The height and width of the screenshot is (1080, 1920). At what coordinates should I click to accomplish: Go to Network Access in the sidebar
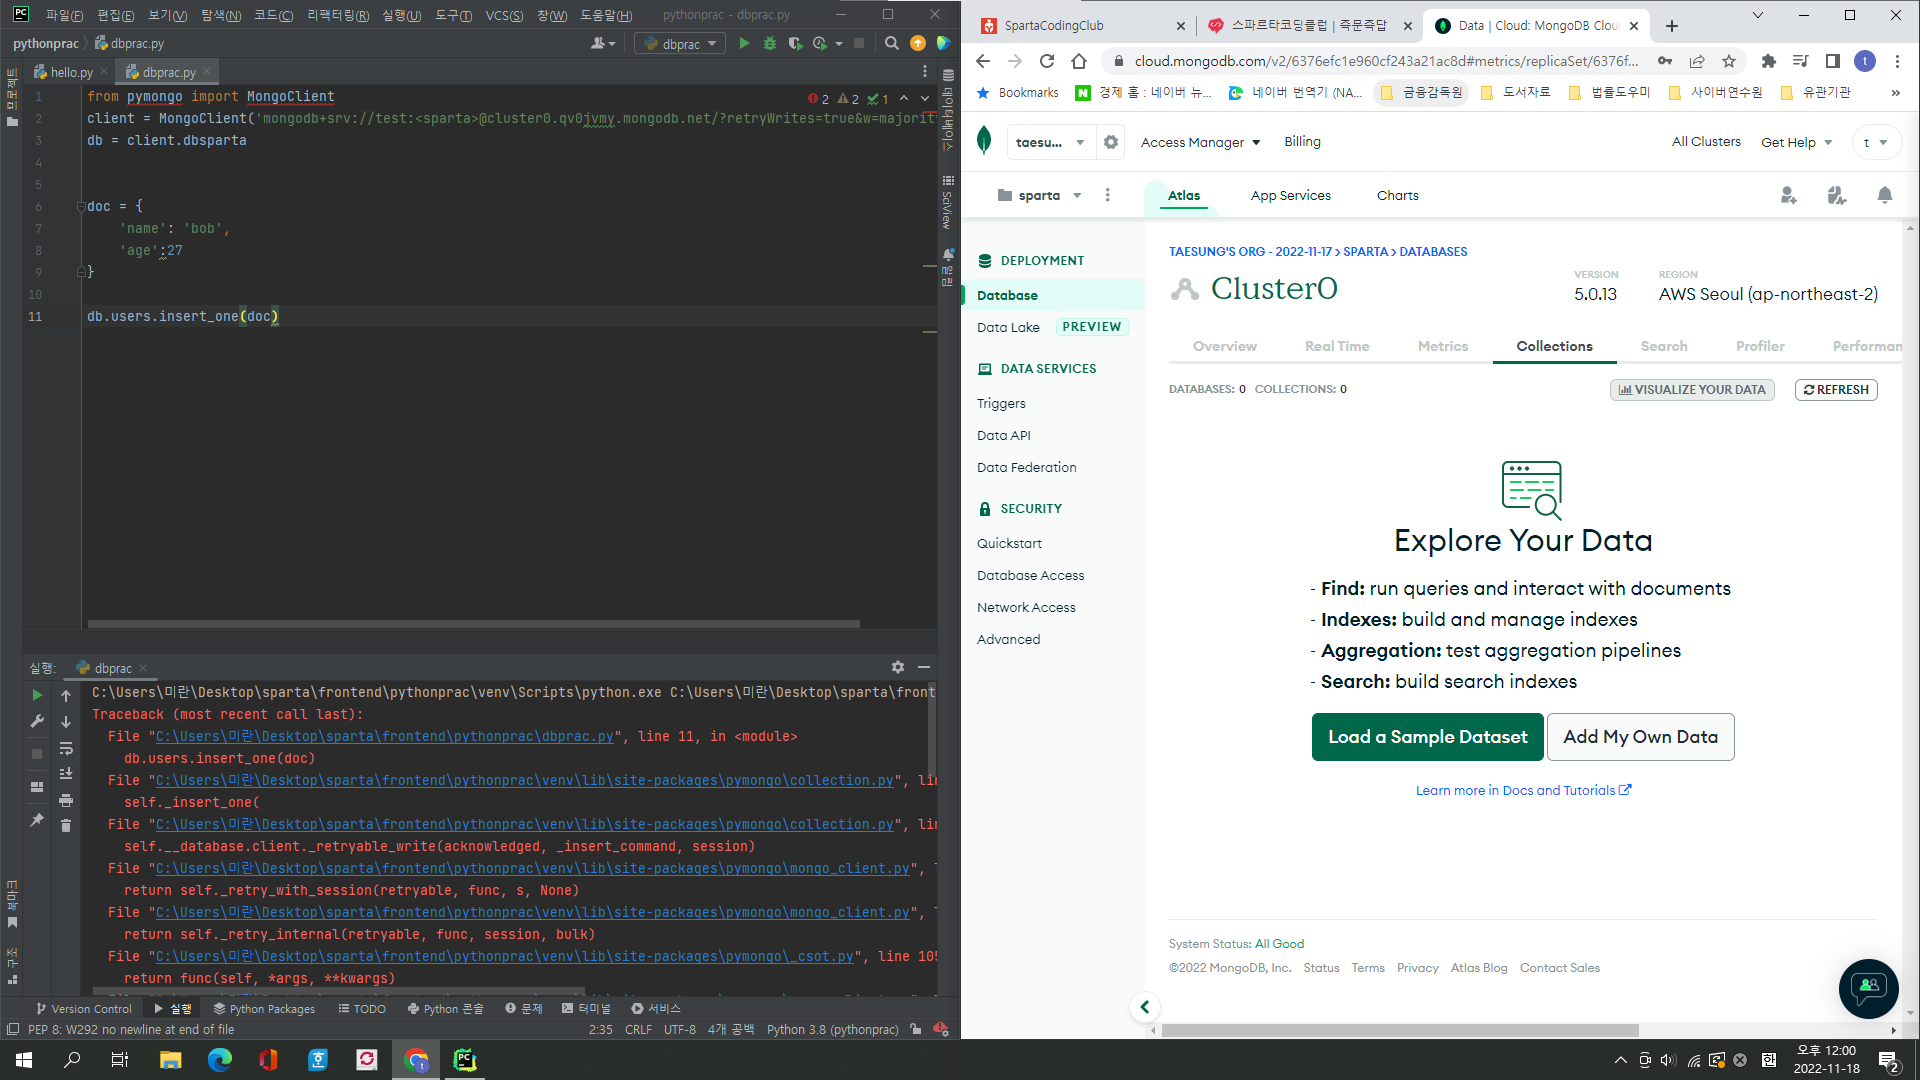pyautogui.click(x=1026, y=607)
